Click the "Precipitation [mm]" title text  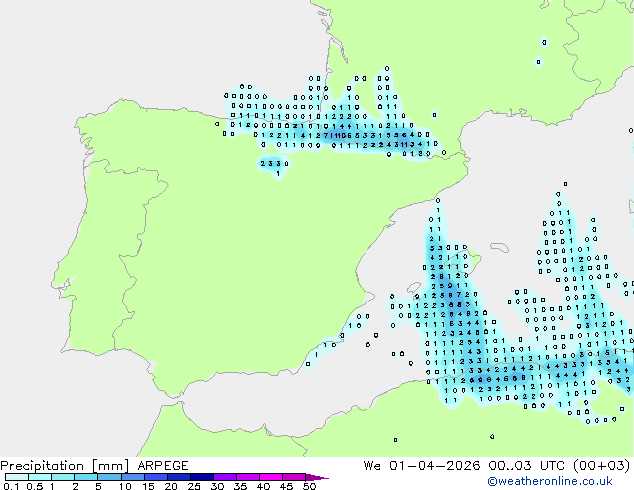(65, 466)
